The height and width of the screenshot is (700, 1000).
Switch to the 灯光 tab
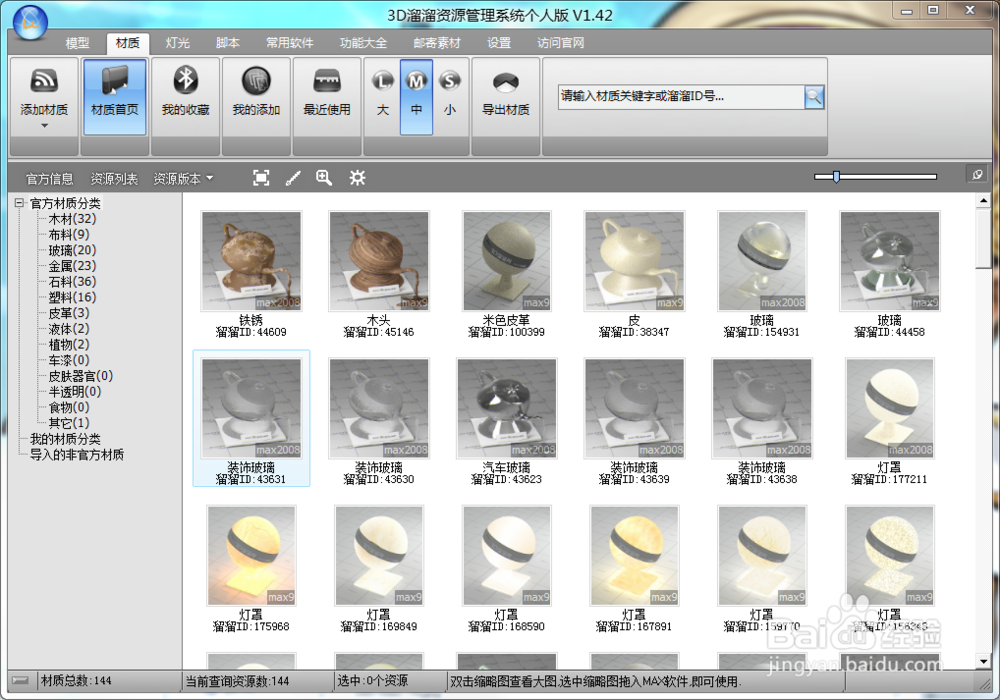point(175,43)
